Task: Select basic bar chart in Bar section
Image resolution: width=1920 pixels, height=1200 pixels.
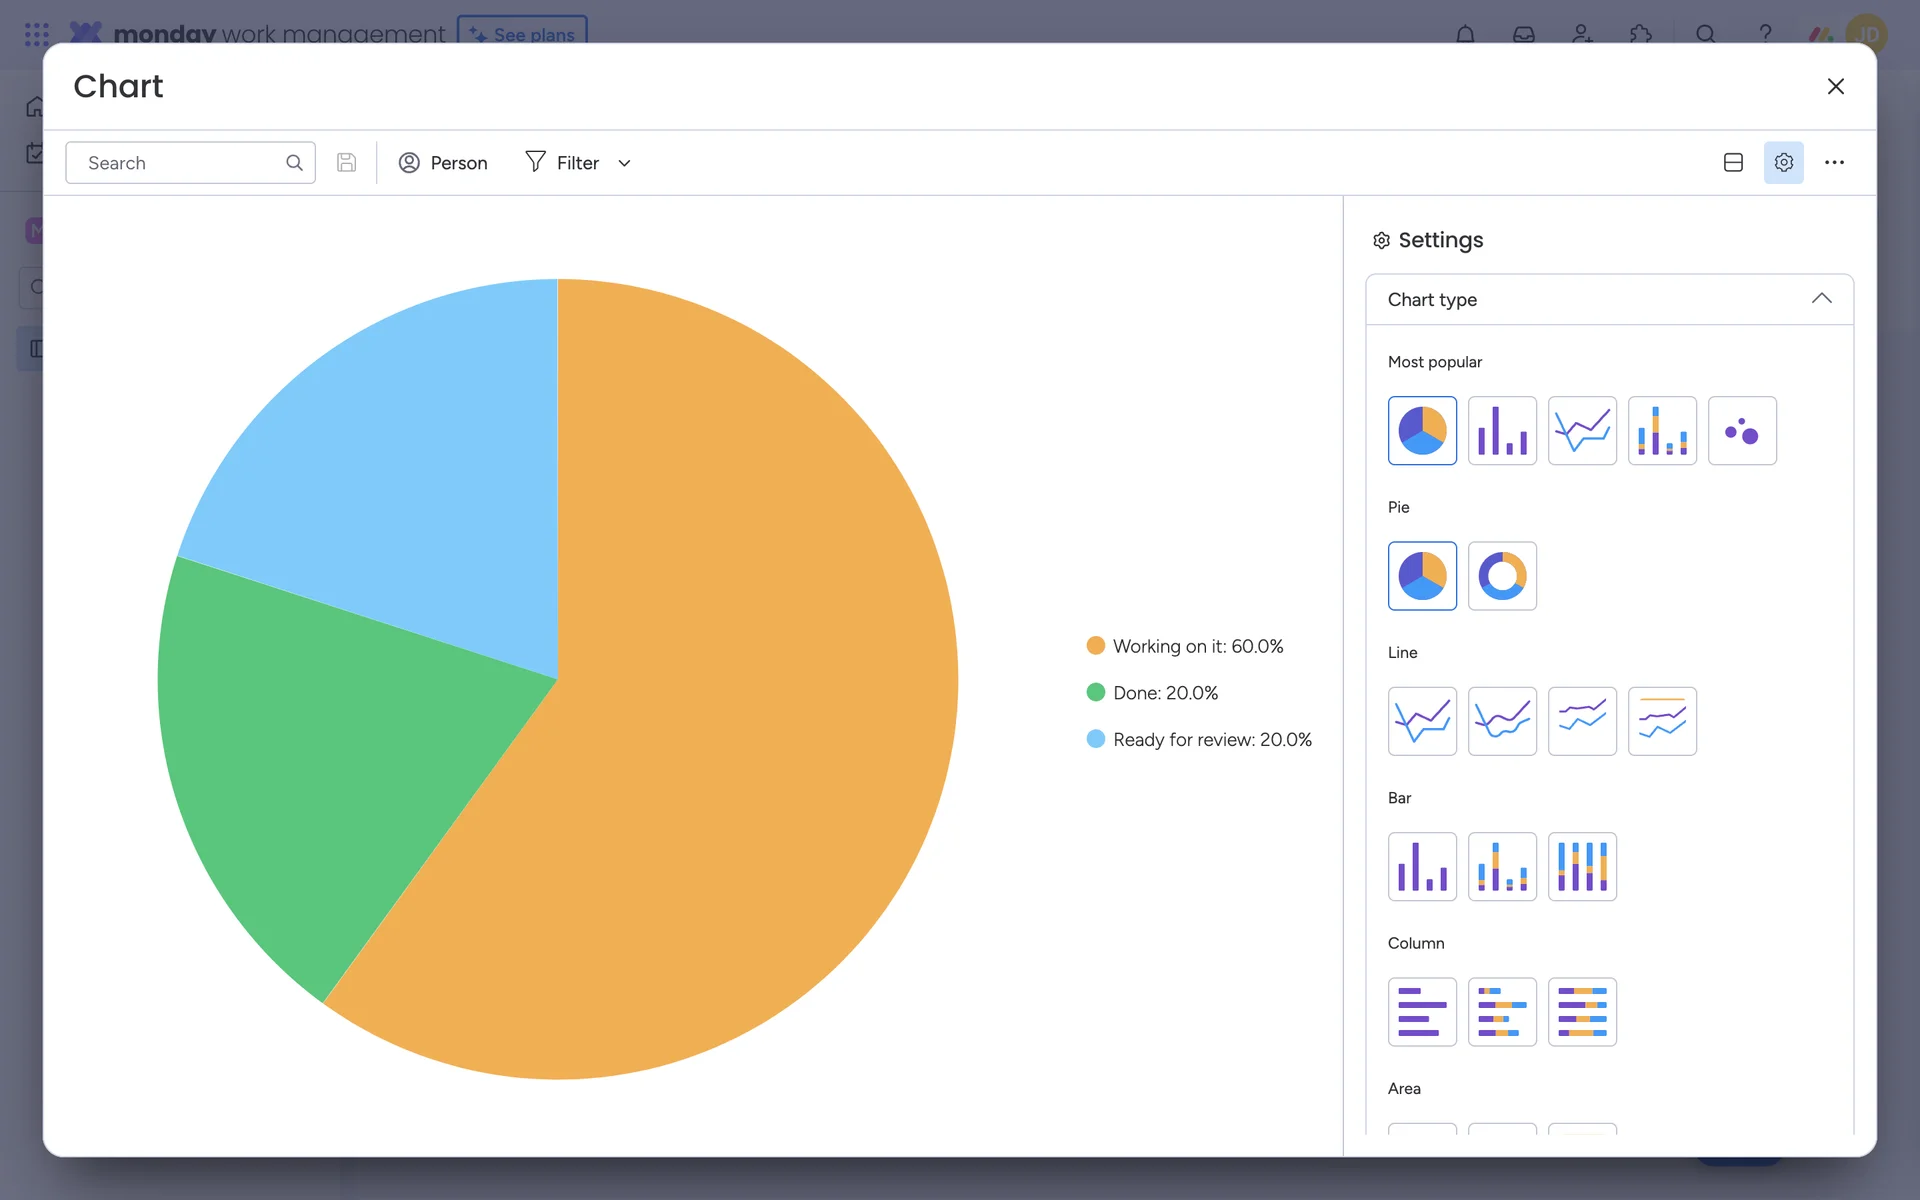Action: (x=1422, y=867)
